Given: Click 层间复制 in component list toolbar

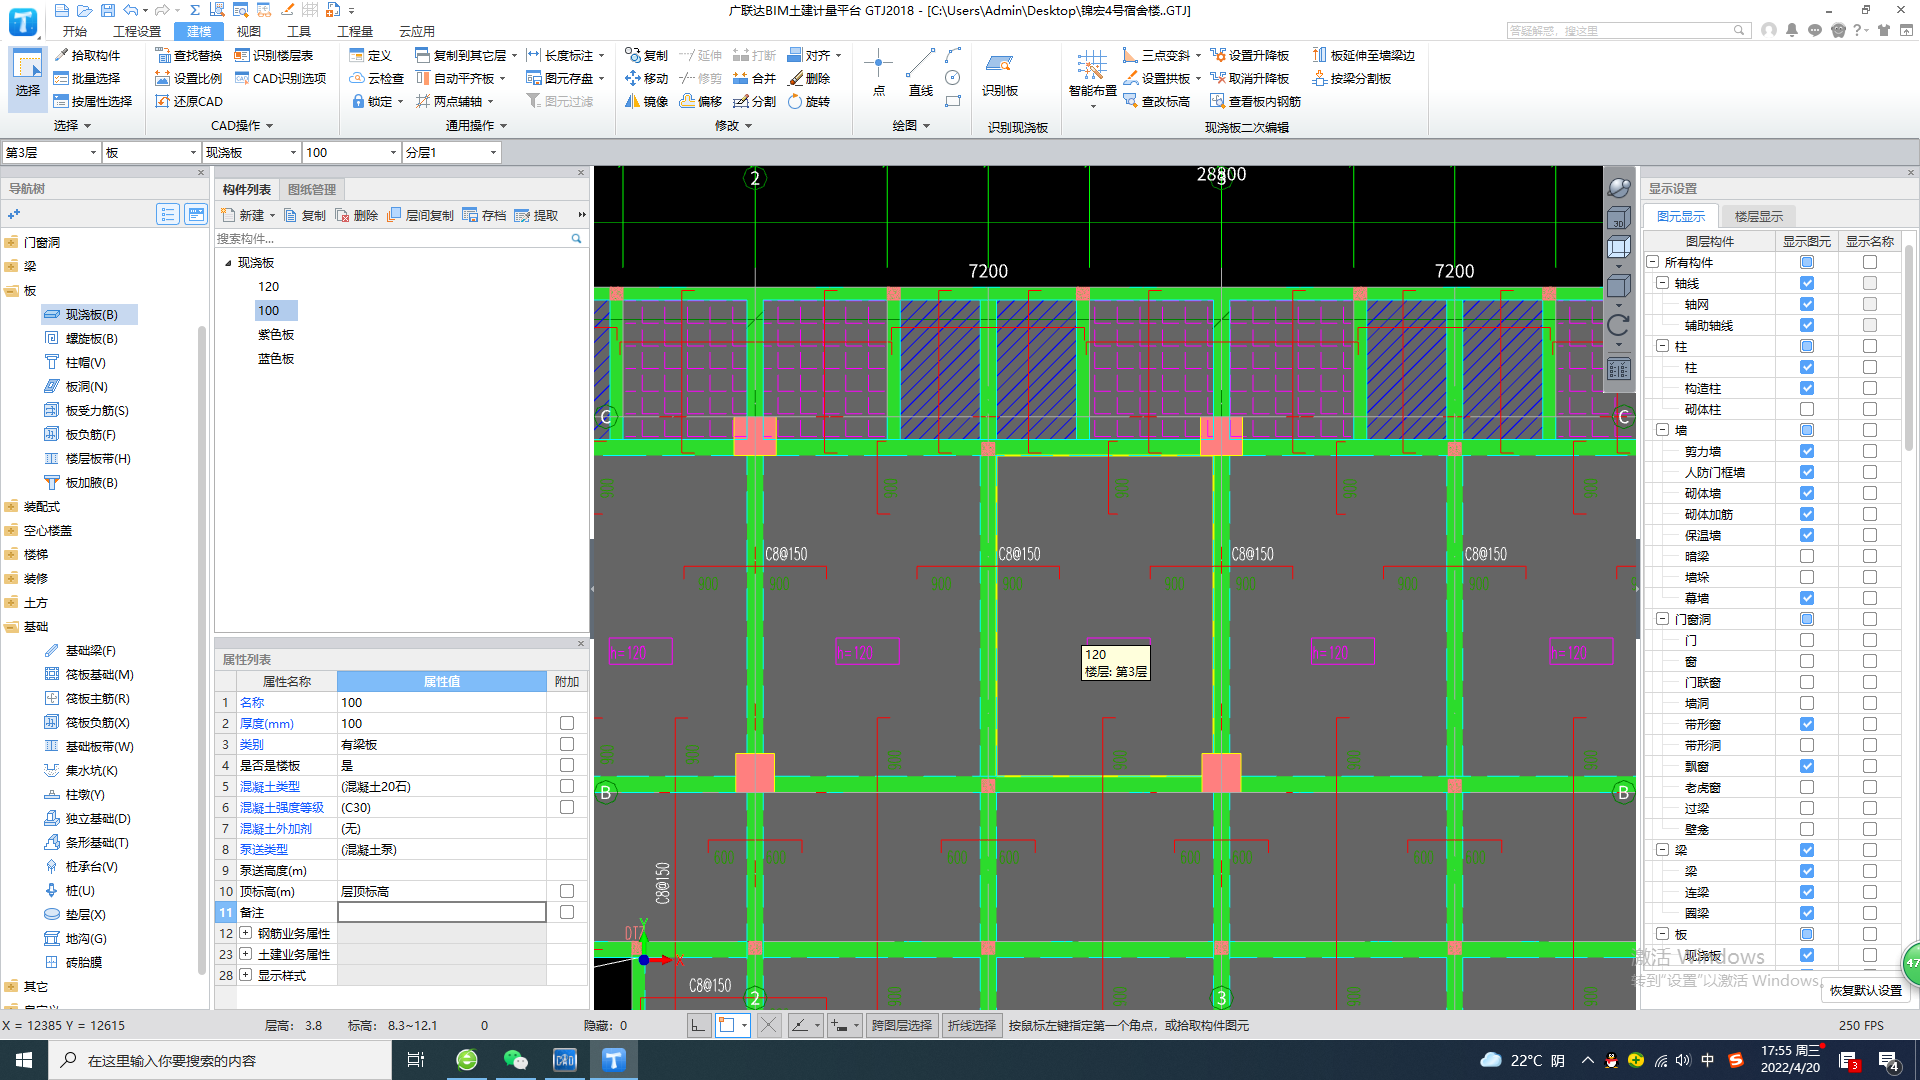Looking at the screenshot, I should 420,215.
